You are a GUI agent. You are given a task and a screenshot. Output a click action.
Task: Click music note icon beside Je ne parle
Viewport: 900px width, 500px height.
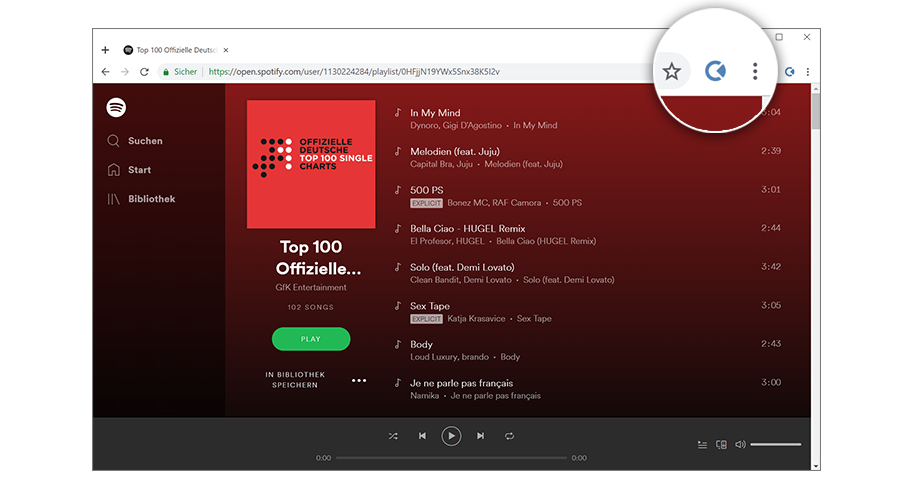[x=398, y=382]
